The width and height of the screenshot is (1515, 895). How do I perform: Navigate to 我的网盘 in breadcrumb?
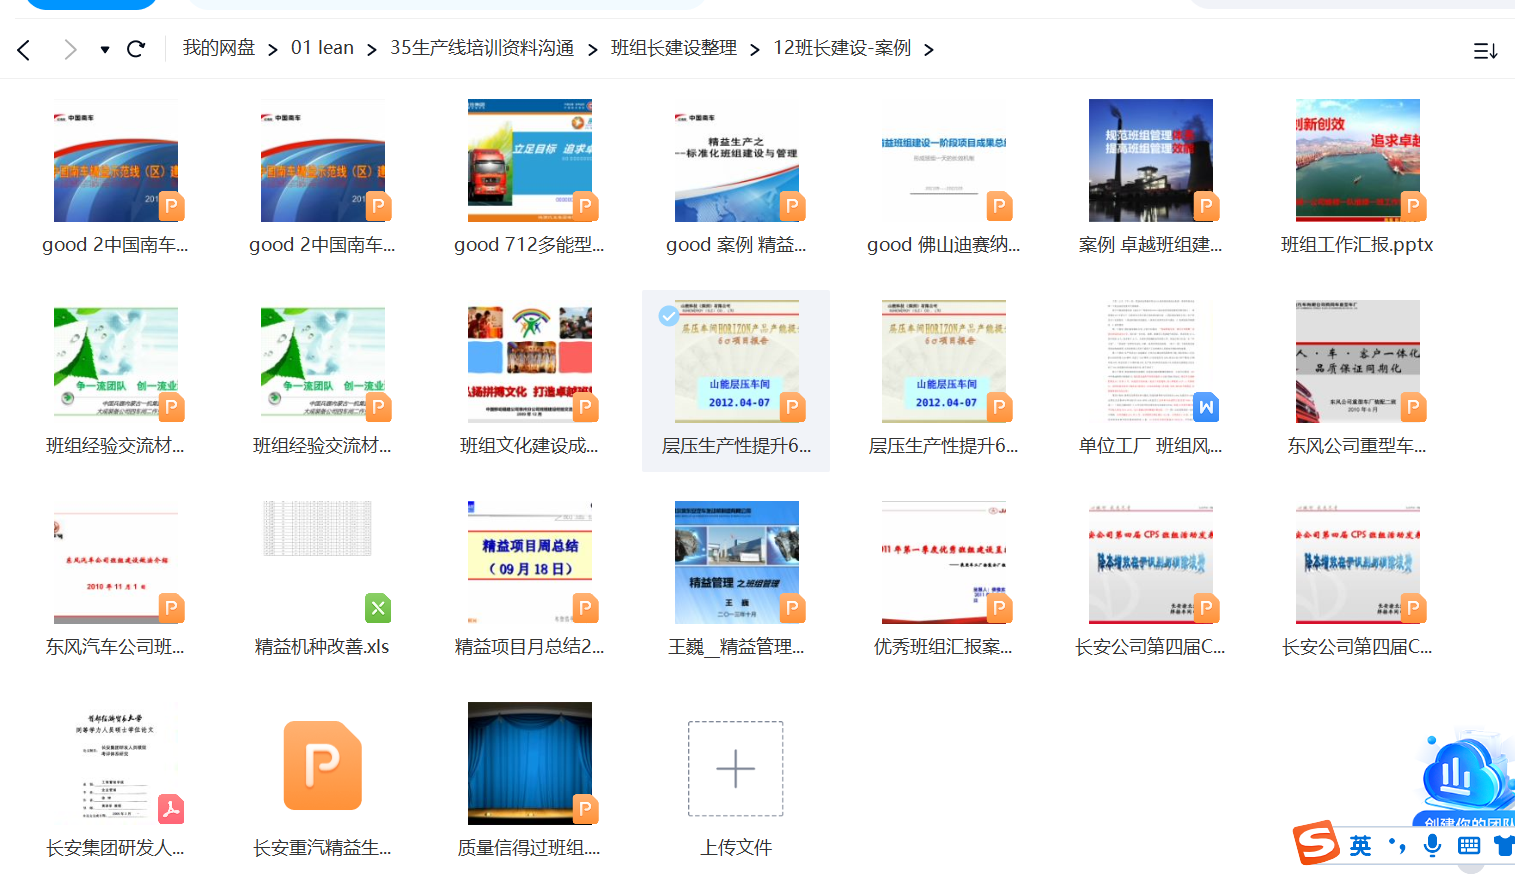click(218, 48)
